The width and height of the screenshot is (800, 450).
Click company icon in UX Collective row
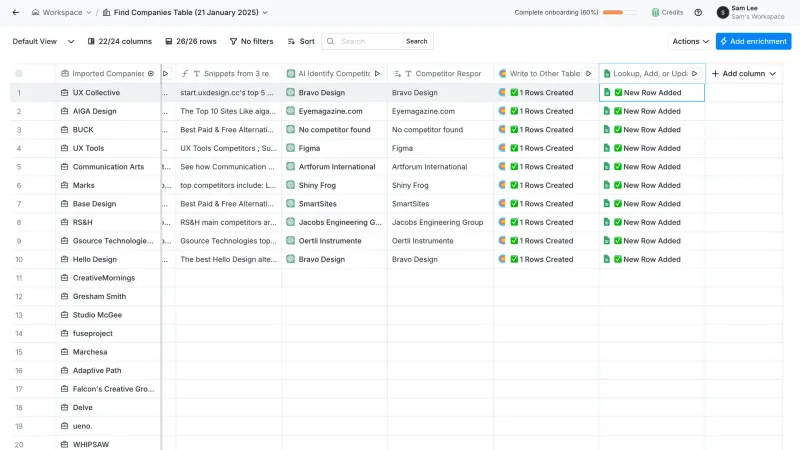(x=64, y=92)
